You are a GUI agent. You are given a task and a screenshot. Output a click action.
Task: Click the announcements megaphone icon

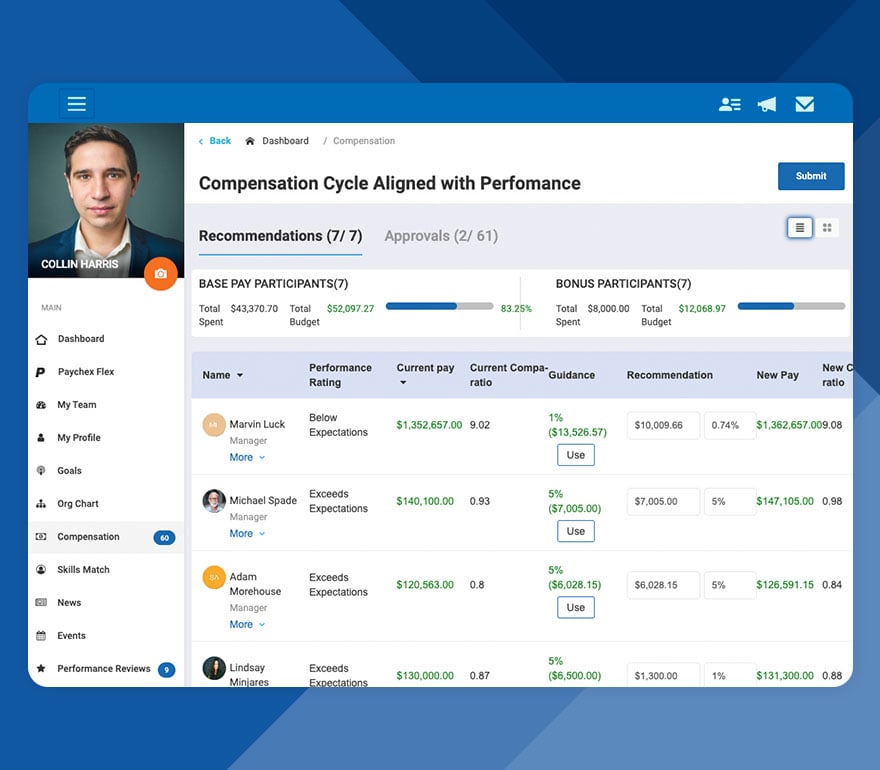coord(766,103)
